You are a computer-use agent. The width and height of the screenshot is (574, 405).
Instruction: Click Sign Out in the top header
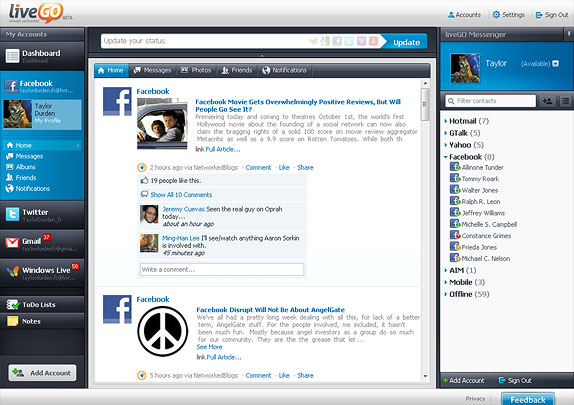click(x=552, y=15)
